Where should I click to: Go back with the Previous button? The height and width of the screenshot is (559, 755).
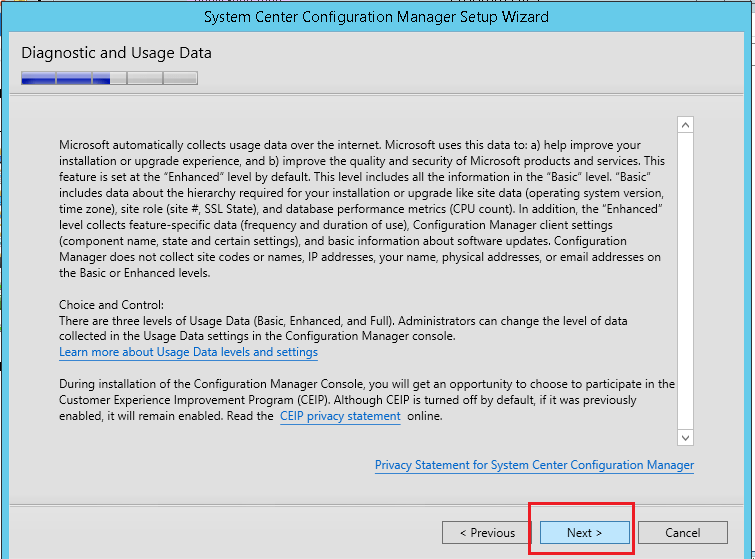487,533
